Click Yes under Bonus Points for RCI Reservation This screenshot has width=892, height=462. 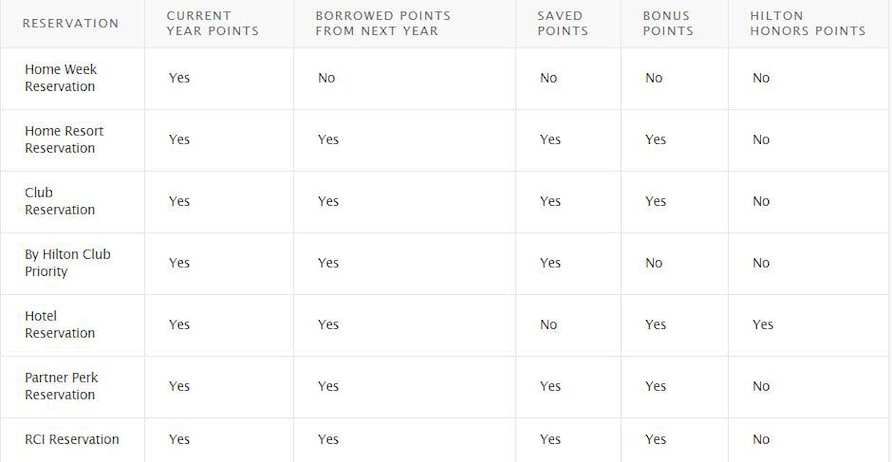click(655, 439)
